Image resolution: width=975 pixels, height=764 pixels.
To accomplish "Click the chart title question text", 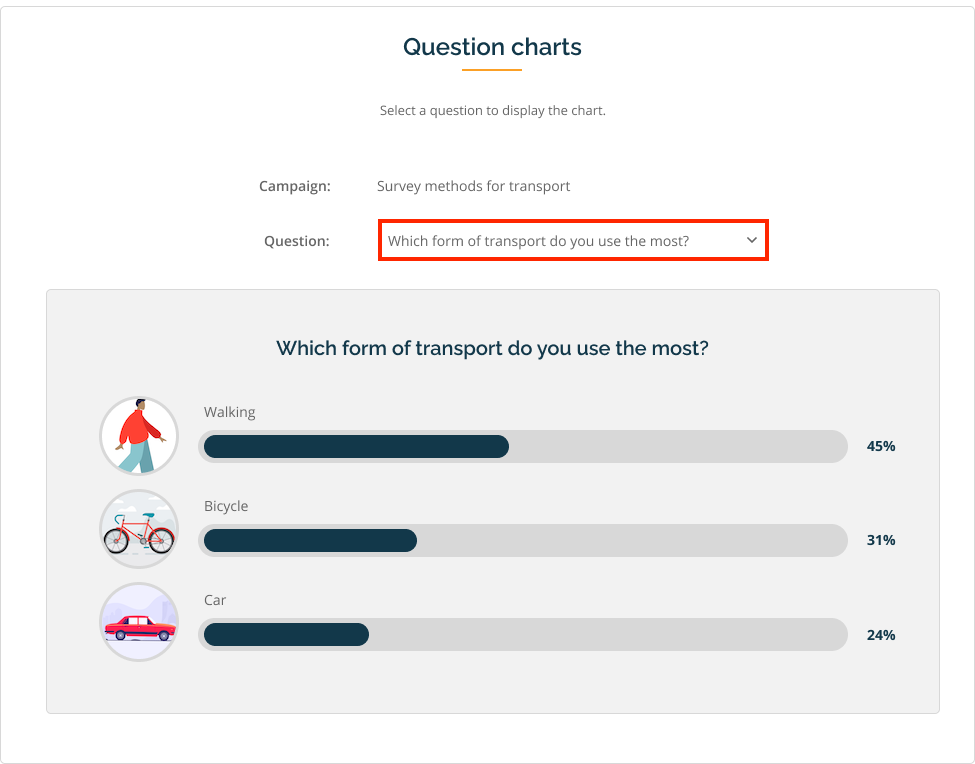I will tap(492, 348).
